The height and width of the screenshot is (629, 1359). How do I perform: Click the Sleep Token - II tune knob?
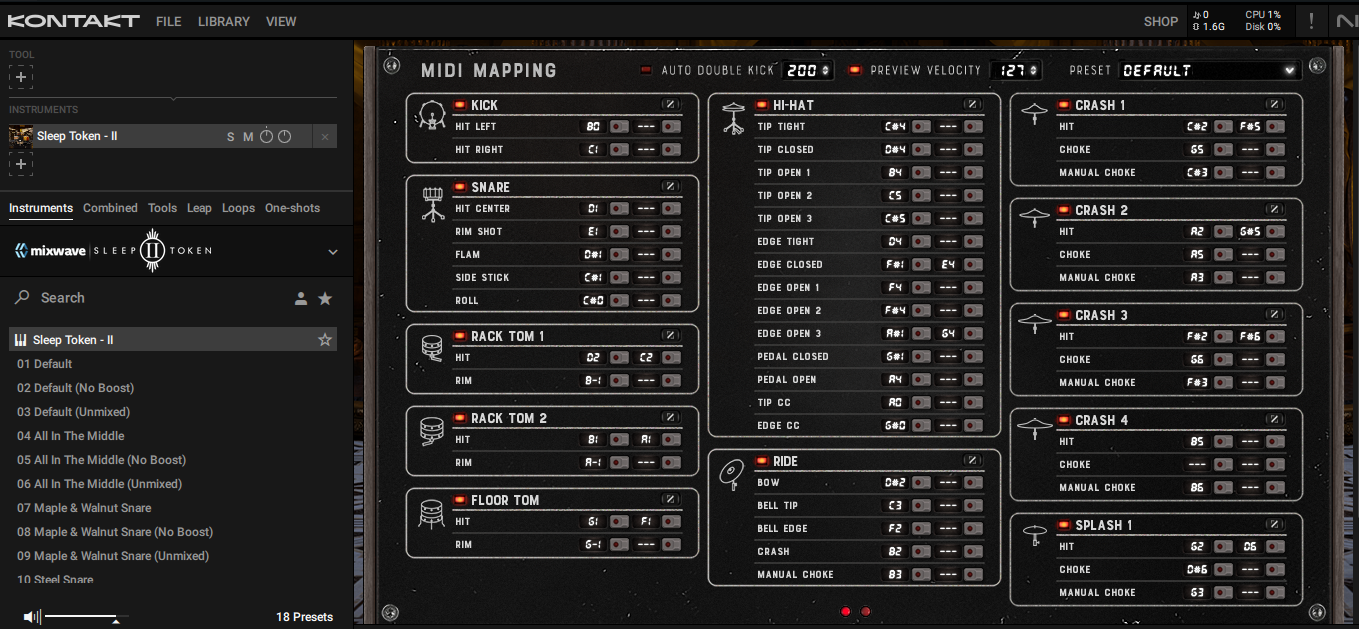tap(267, 136)
